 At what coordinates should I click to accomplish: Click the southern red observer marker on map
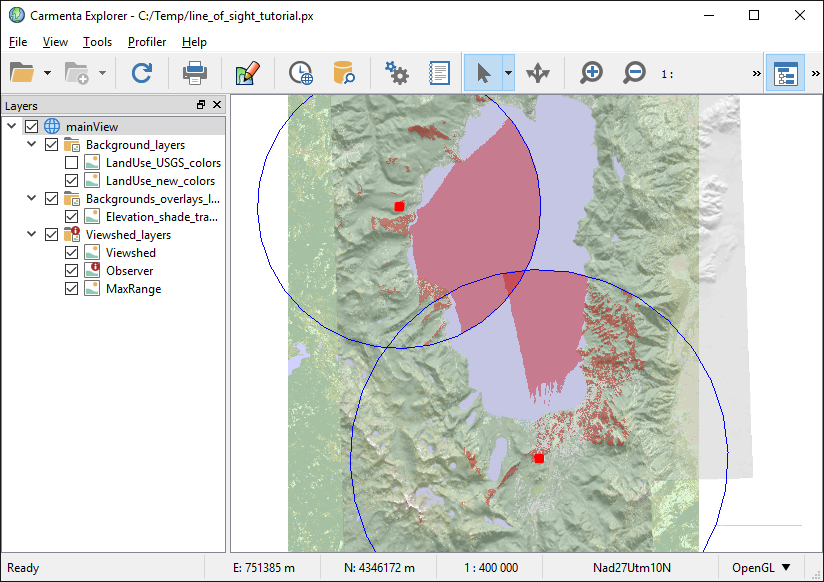[x=539, y=458]
